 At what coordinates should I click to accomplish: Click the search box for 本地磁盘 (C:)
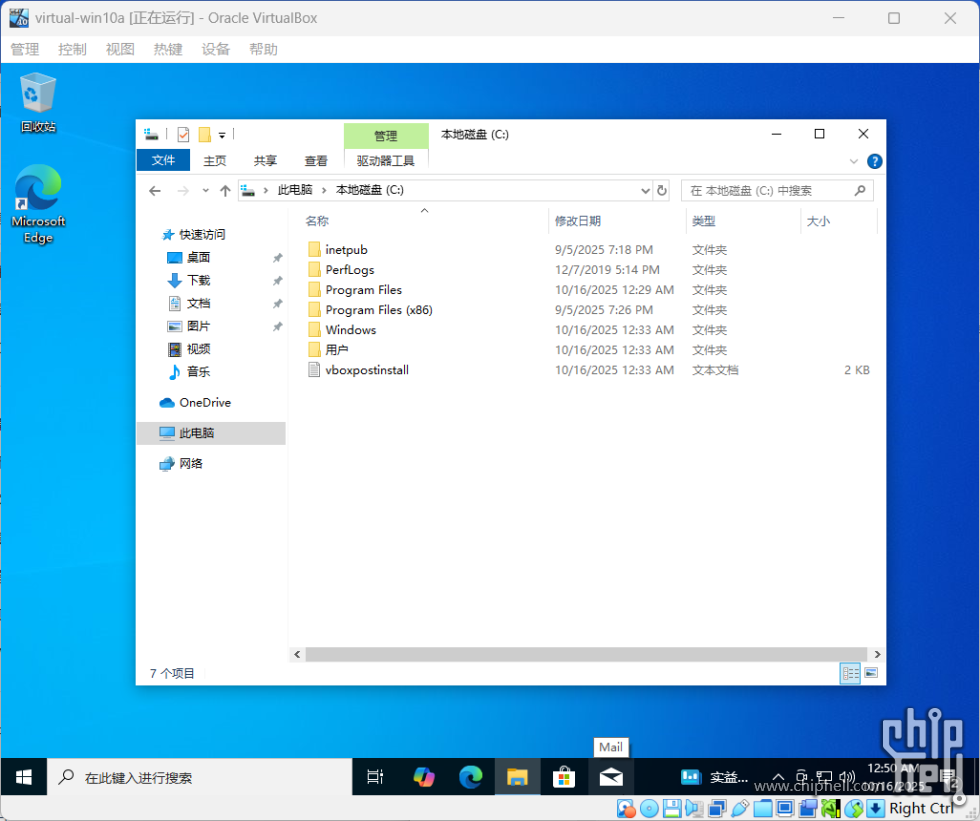(x=768, y=190)
